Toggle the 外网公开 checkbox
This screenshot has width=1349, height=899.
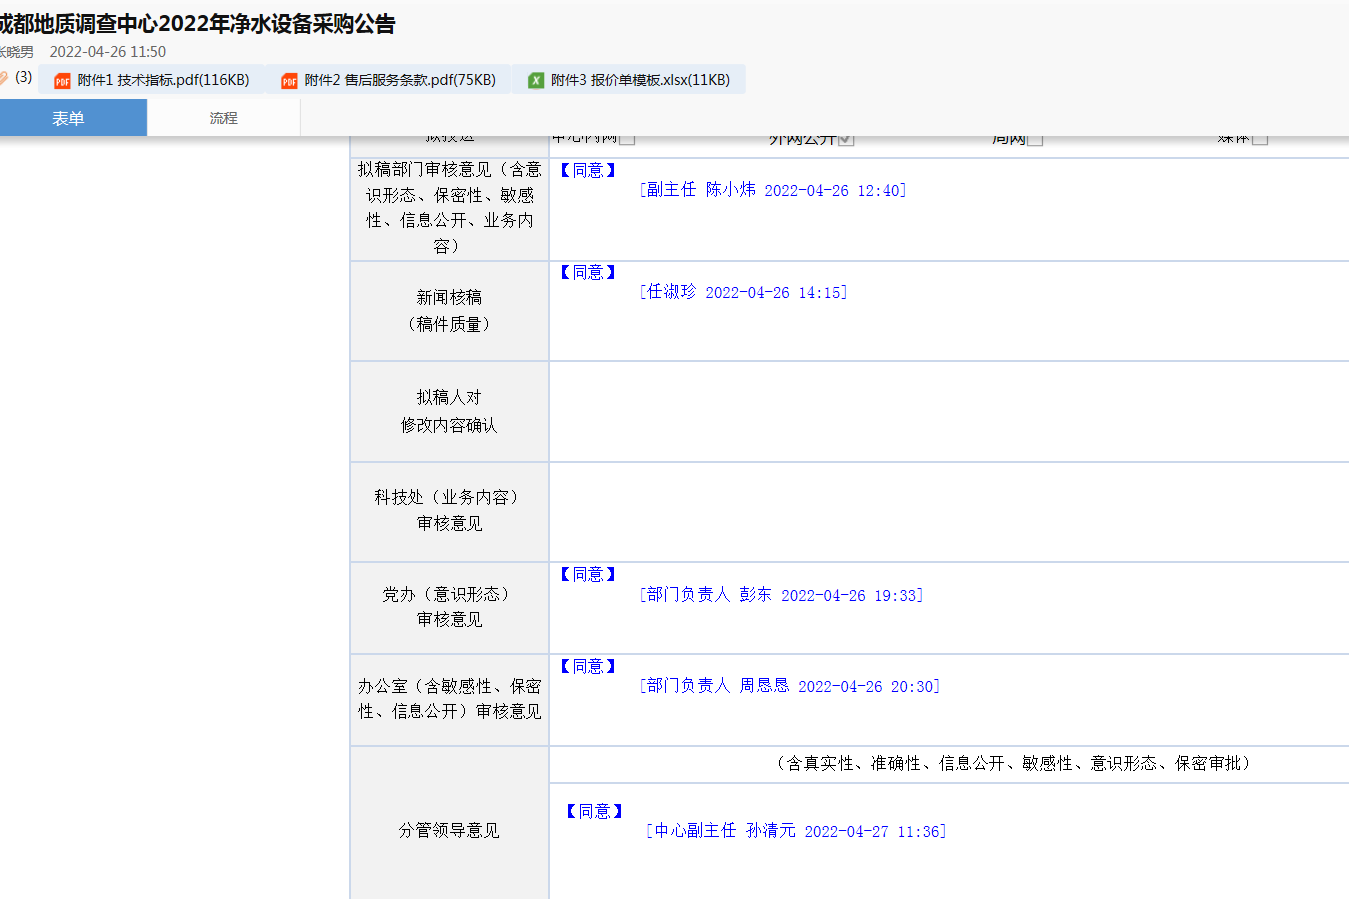pyautogui.click(x=846, y=139)
